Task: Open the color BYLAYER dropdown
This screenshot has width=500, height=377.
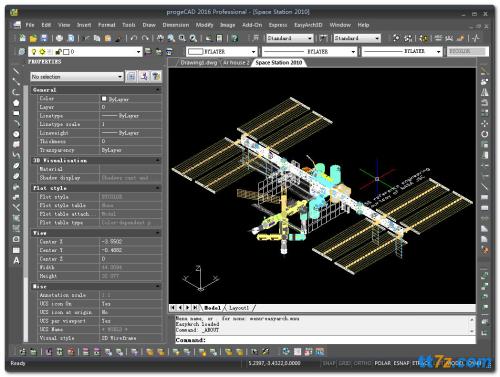Action: [x=254, y=52]
